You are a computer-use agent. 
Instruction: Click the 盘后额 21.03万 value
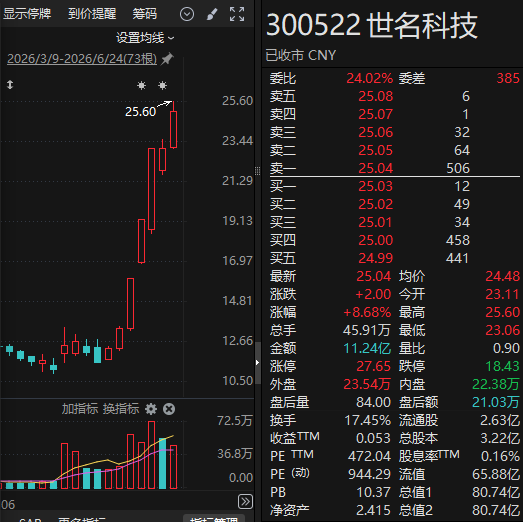tap(496, 402)
